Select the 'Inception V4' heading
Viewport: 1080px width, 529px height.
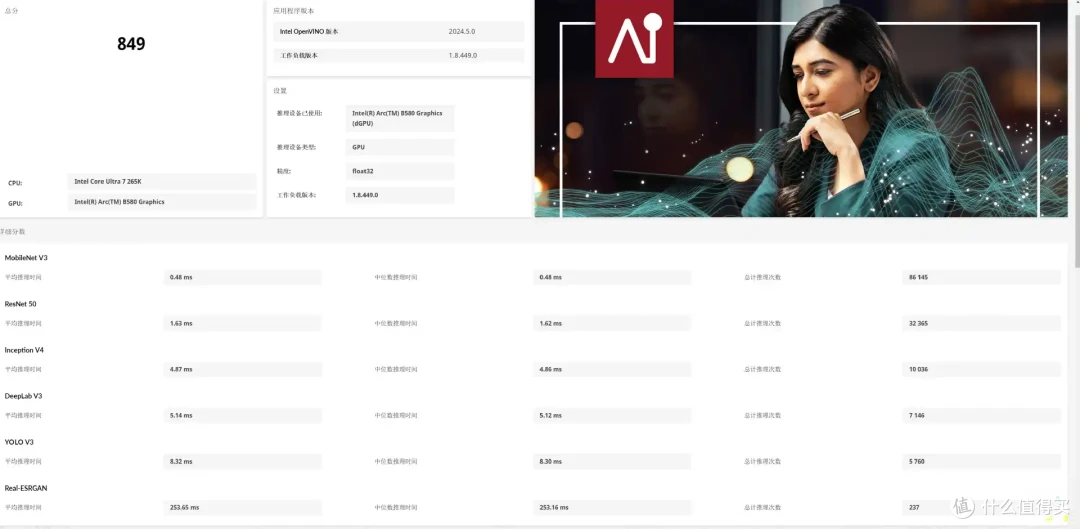click(x=24, y=350)
